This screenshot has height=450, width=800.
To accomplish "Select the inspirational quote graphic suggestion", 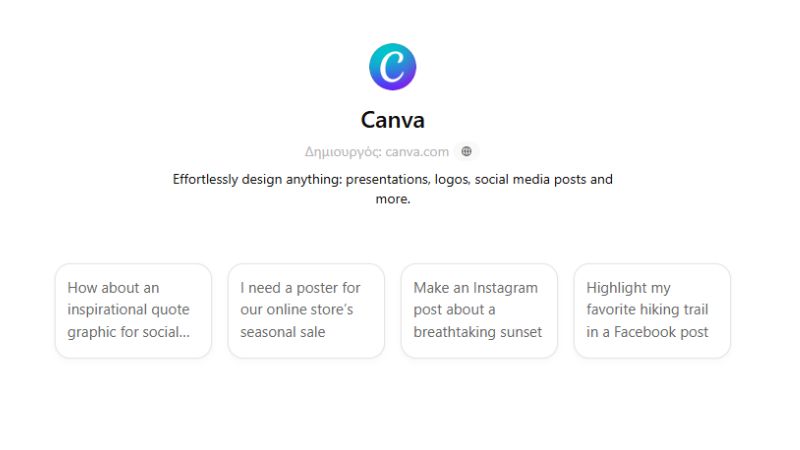I will point(133,311).
